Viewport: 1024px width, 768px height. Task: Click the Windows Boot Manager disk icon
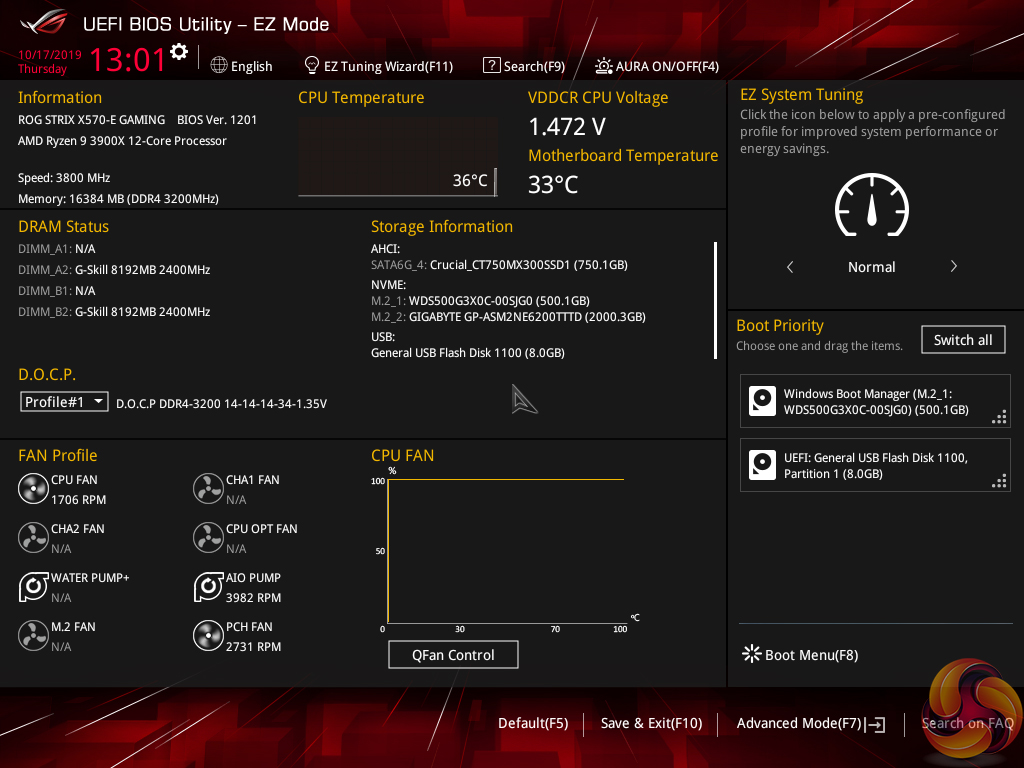coord(762,401)
